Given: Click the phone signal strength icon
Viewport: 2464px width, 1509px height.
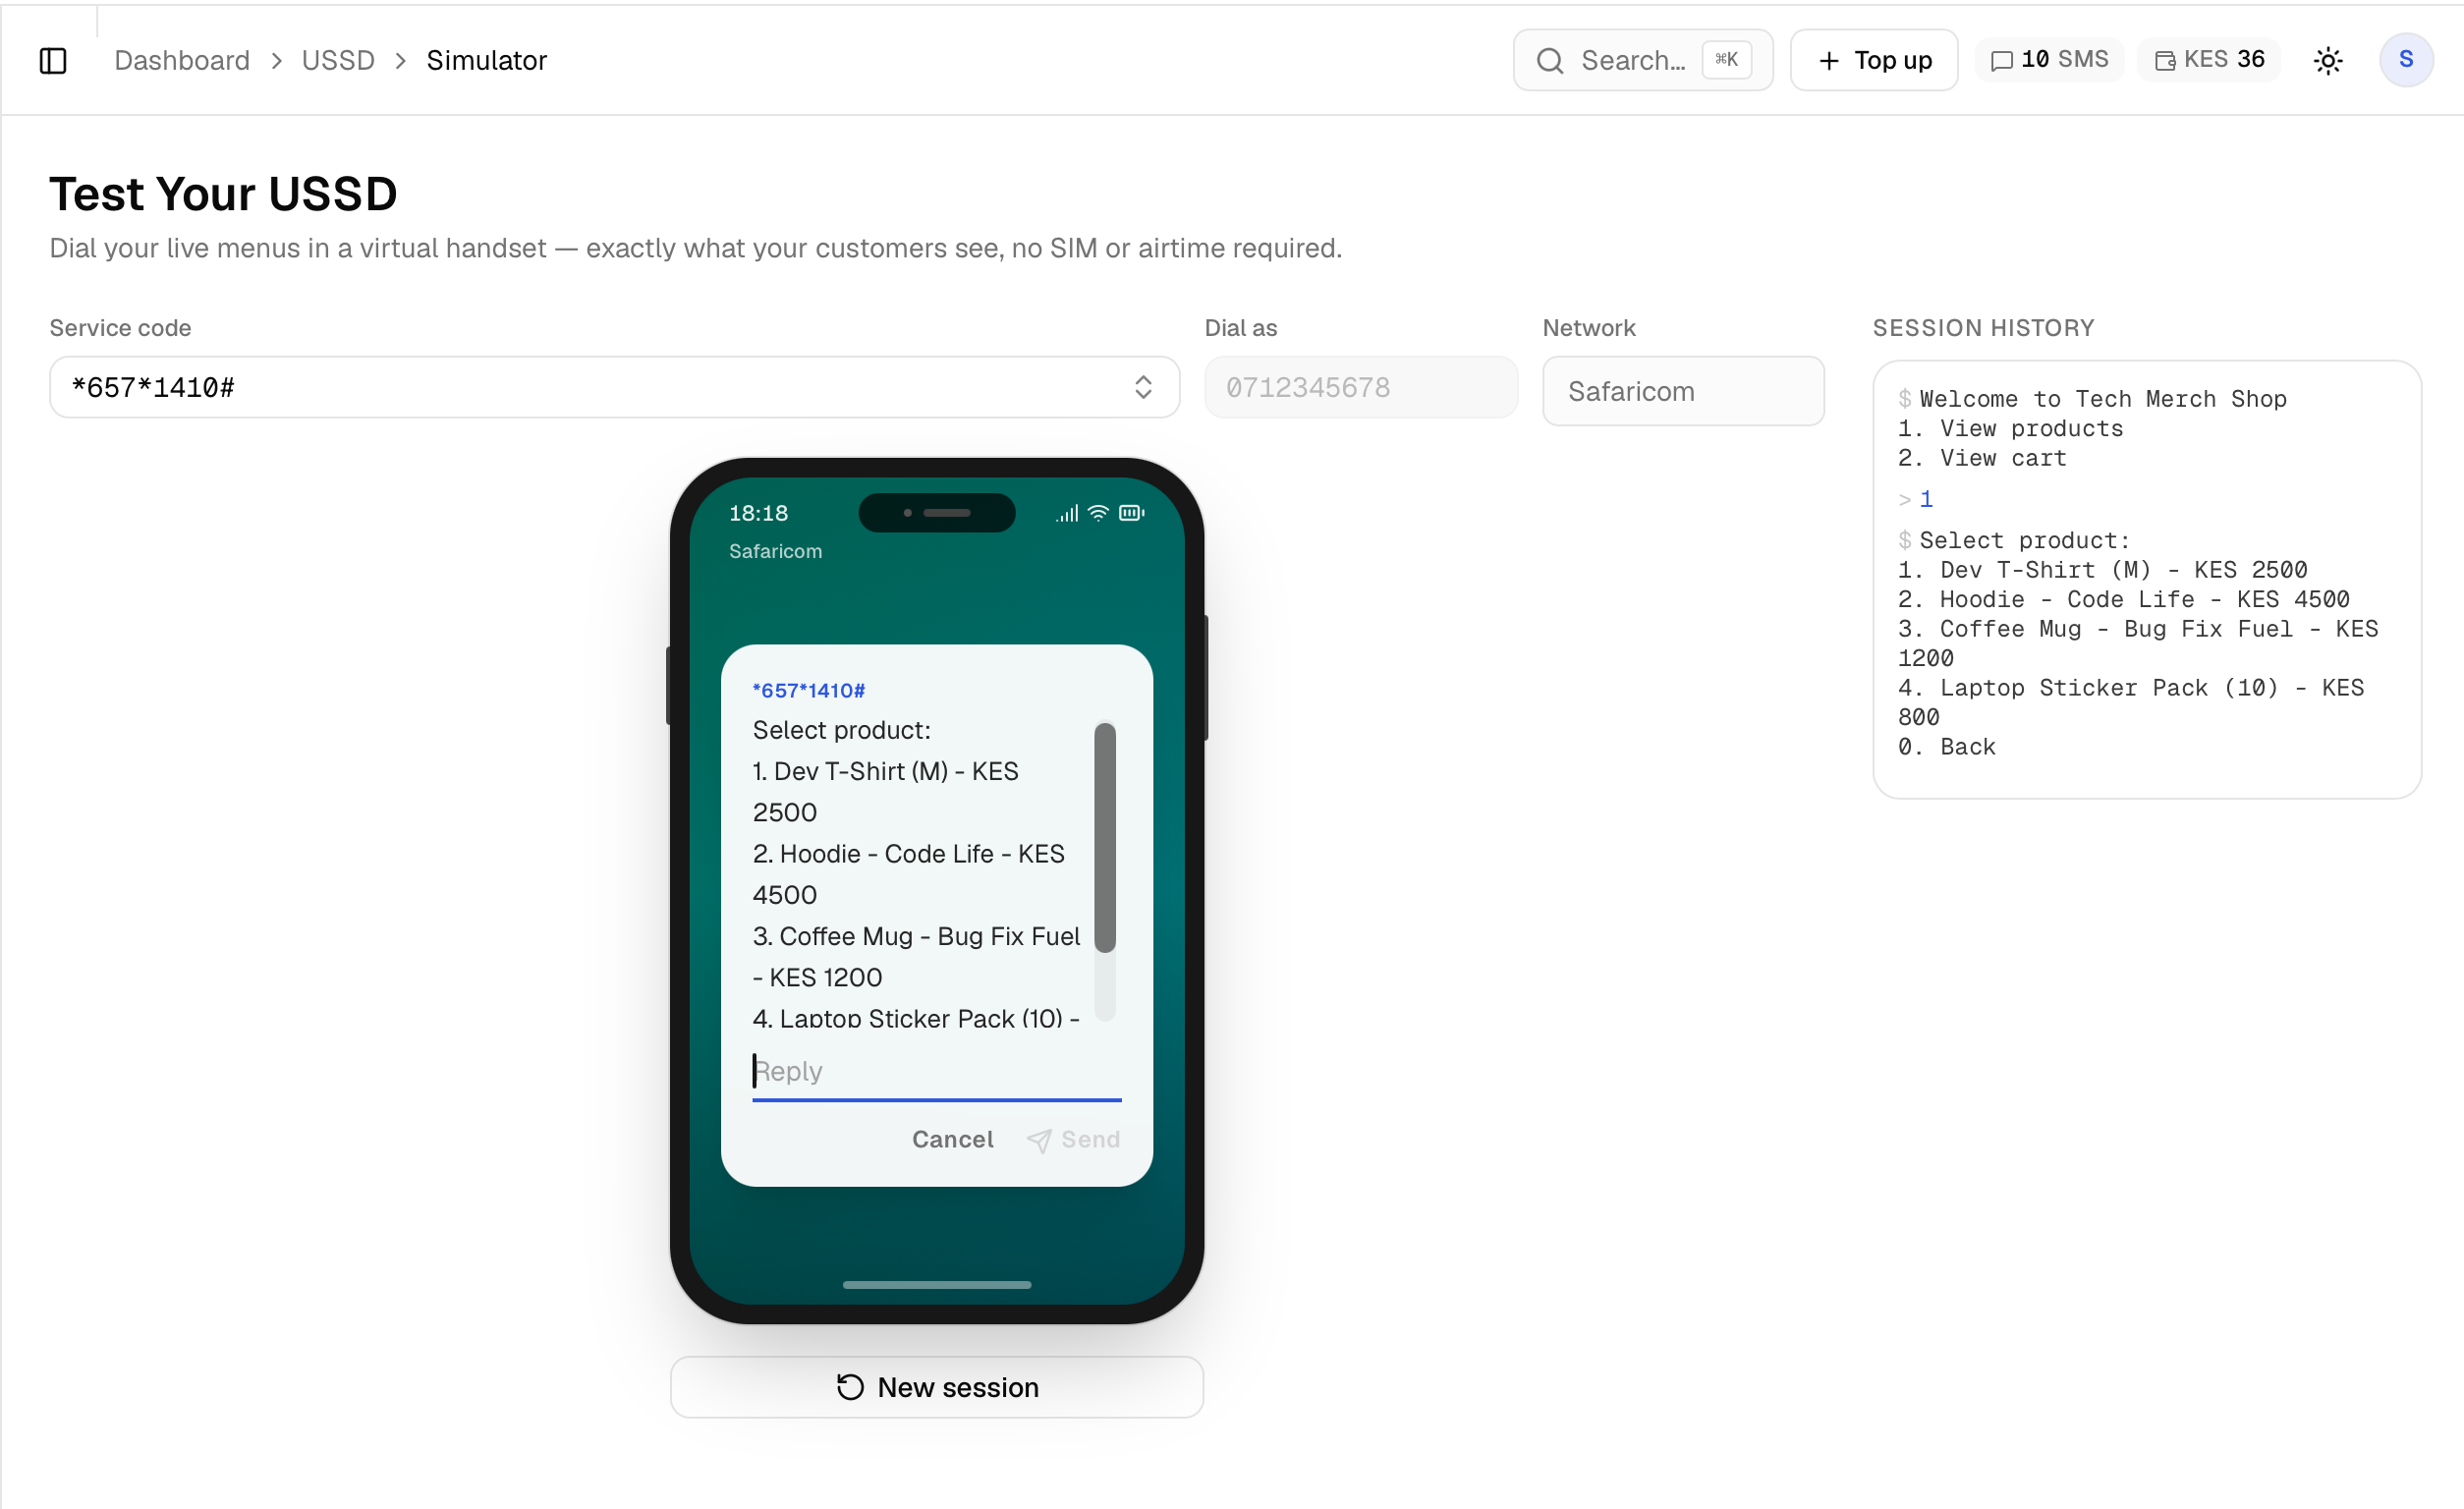Looking at the screenshot, I should click(x=1067, y=513).
